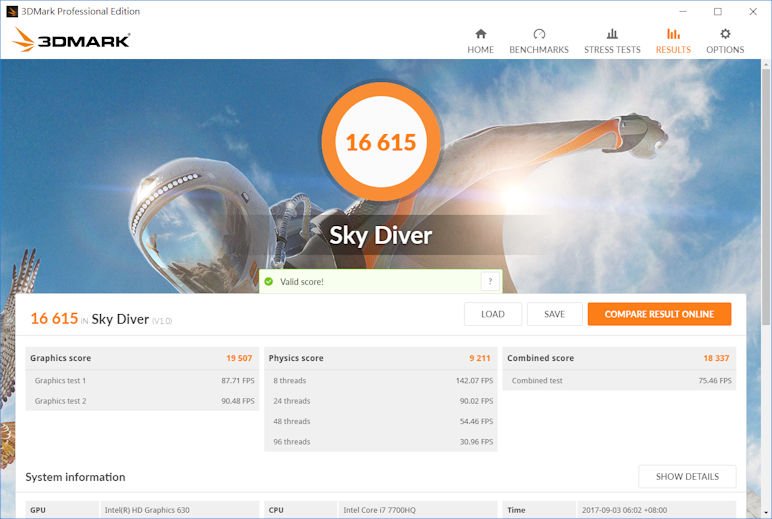
Task: Click the Stress Tests bar chart icon
Action: [x=612, y=33]
